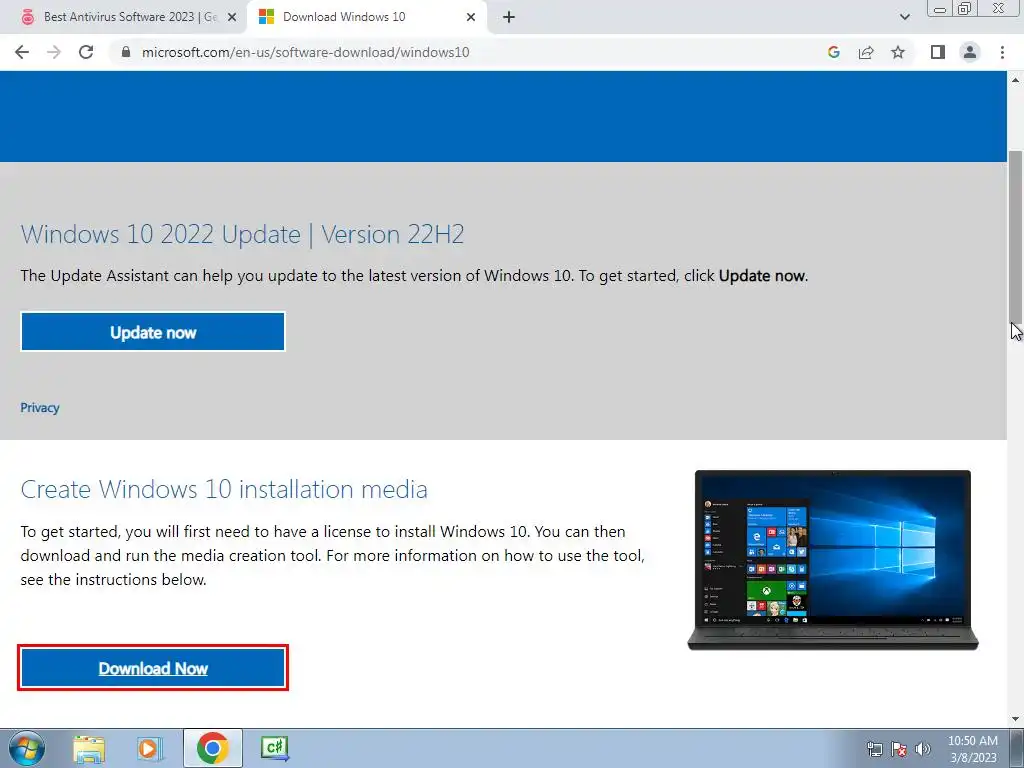The image size is (1024, 768).
Task: Click the scrollbar up arrow
Action: coord(1016,80)
